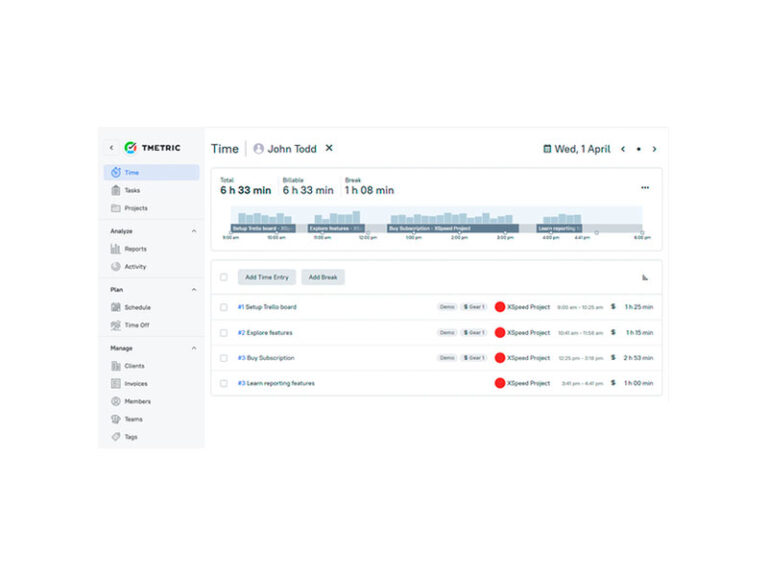The width and height of the screenshot is (768, 576).
Task: Click red project dot on Explore features row
Action: [x=500, y=333]
